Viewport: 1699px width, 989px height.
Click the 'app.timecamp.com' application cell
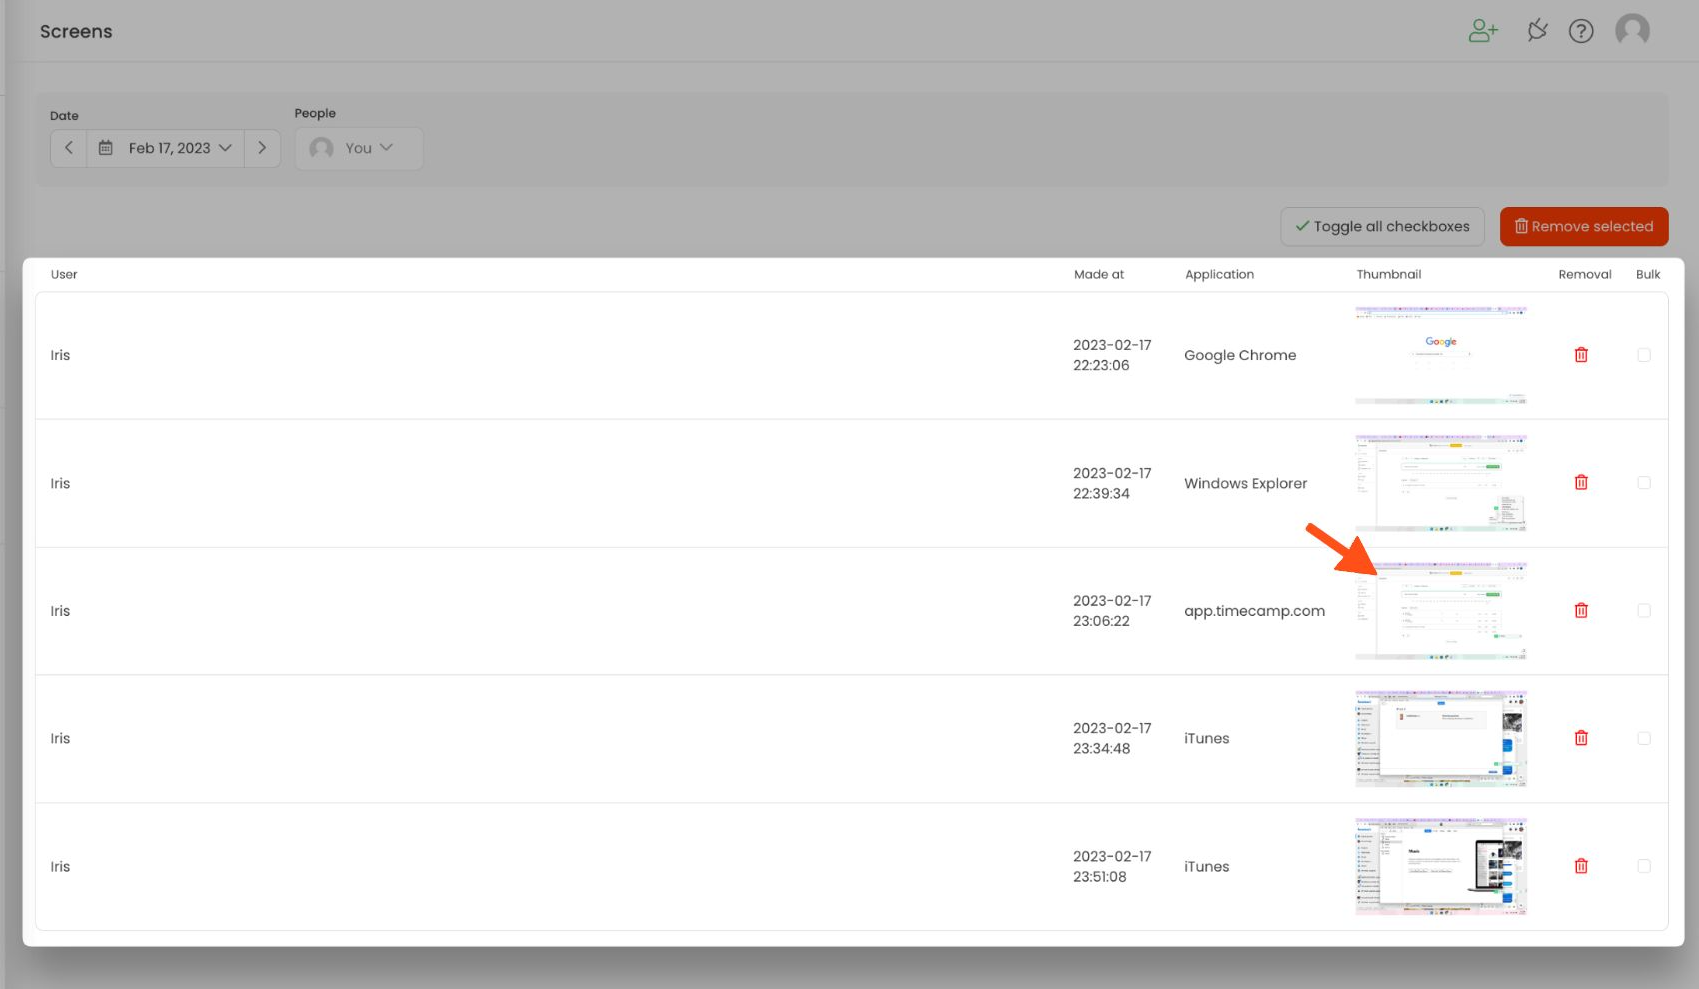(1255, 611)
